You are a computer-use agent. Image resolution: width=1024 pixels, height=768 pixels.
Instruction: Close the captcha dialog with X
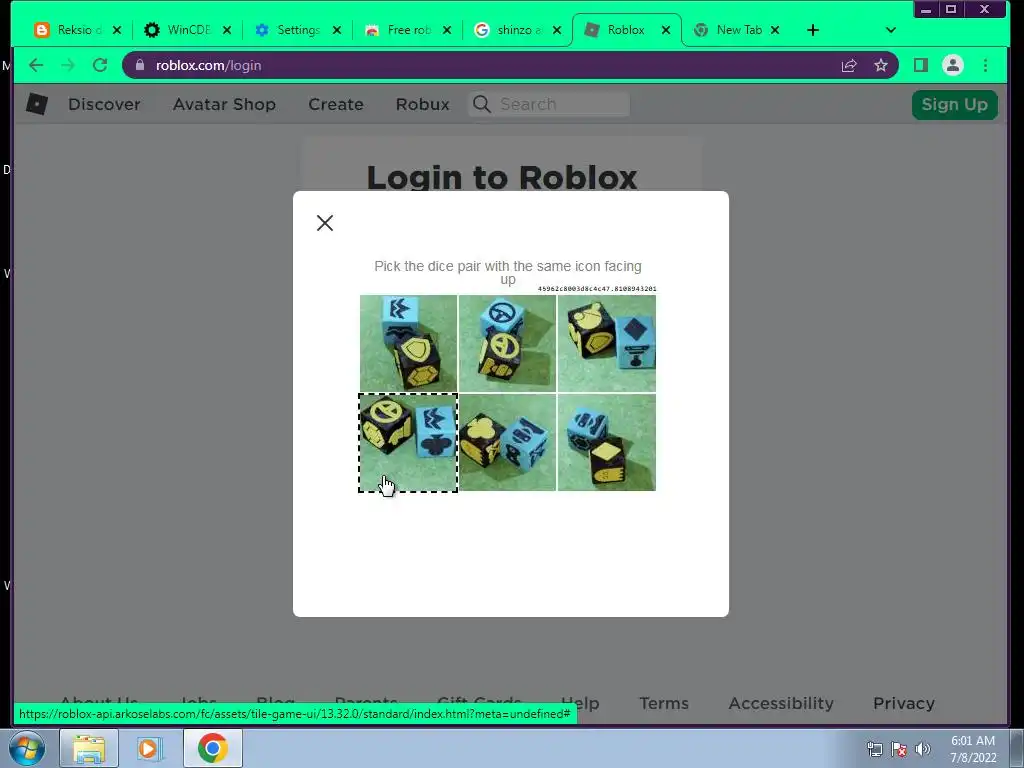325,223
